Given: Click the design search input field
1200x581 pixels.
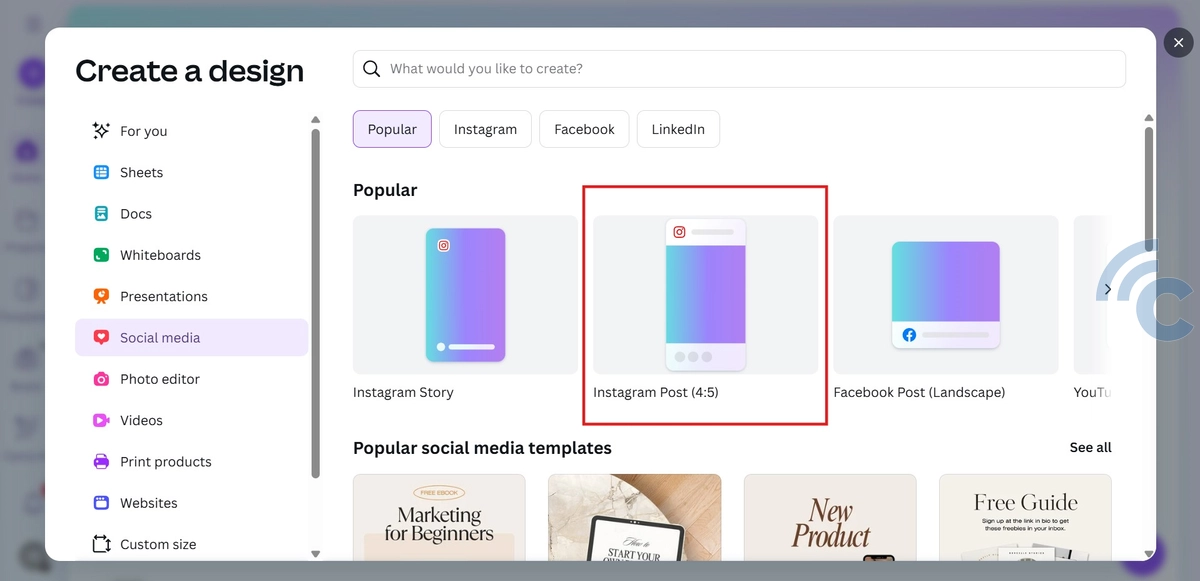Looking at the screenshot, I should tap(750, 69).
